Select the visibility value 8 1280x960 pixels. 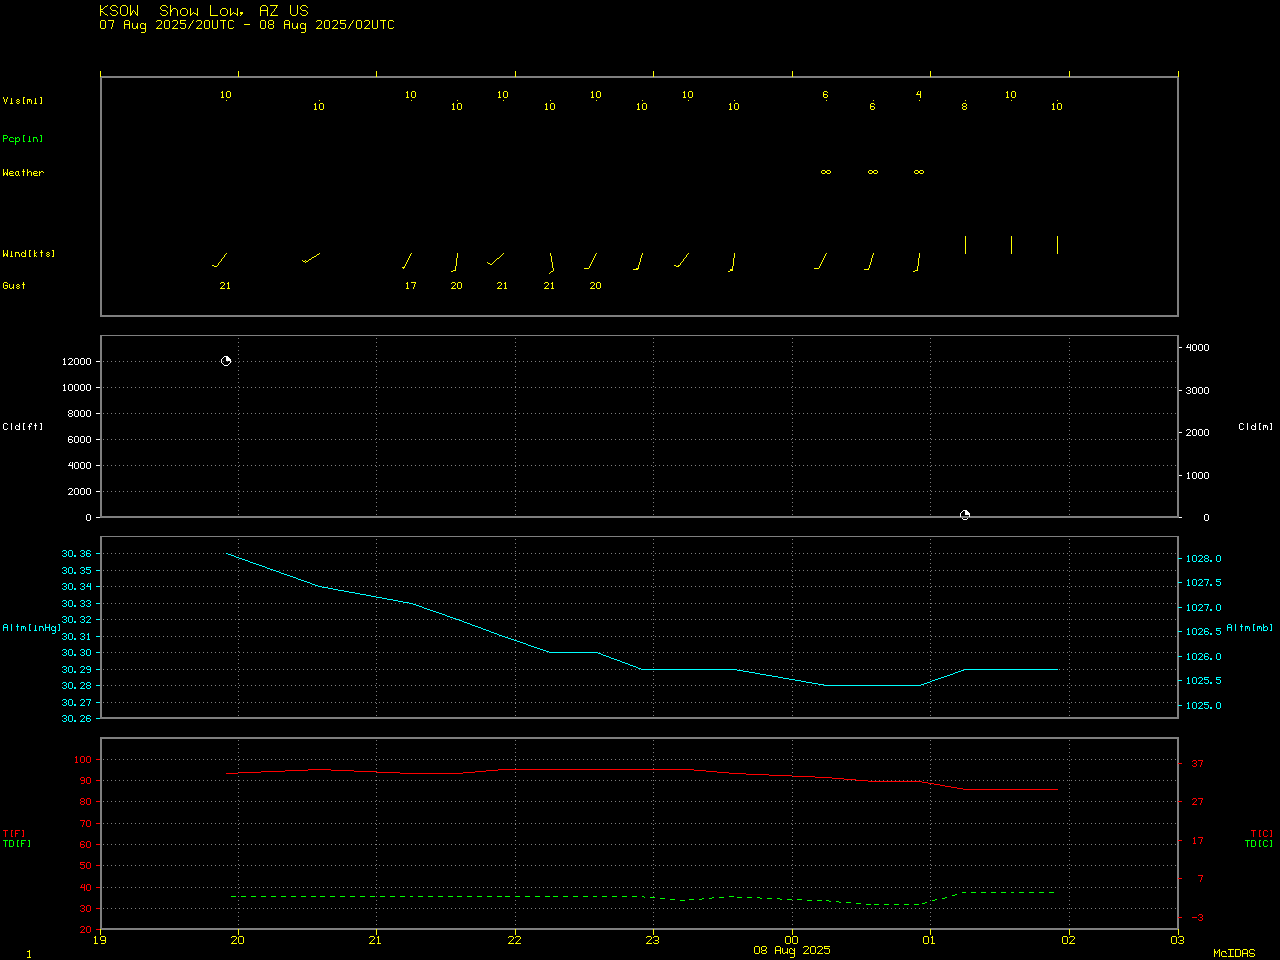click(965, 106)
